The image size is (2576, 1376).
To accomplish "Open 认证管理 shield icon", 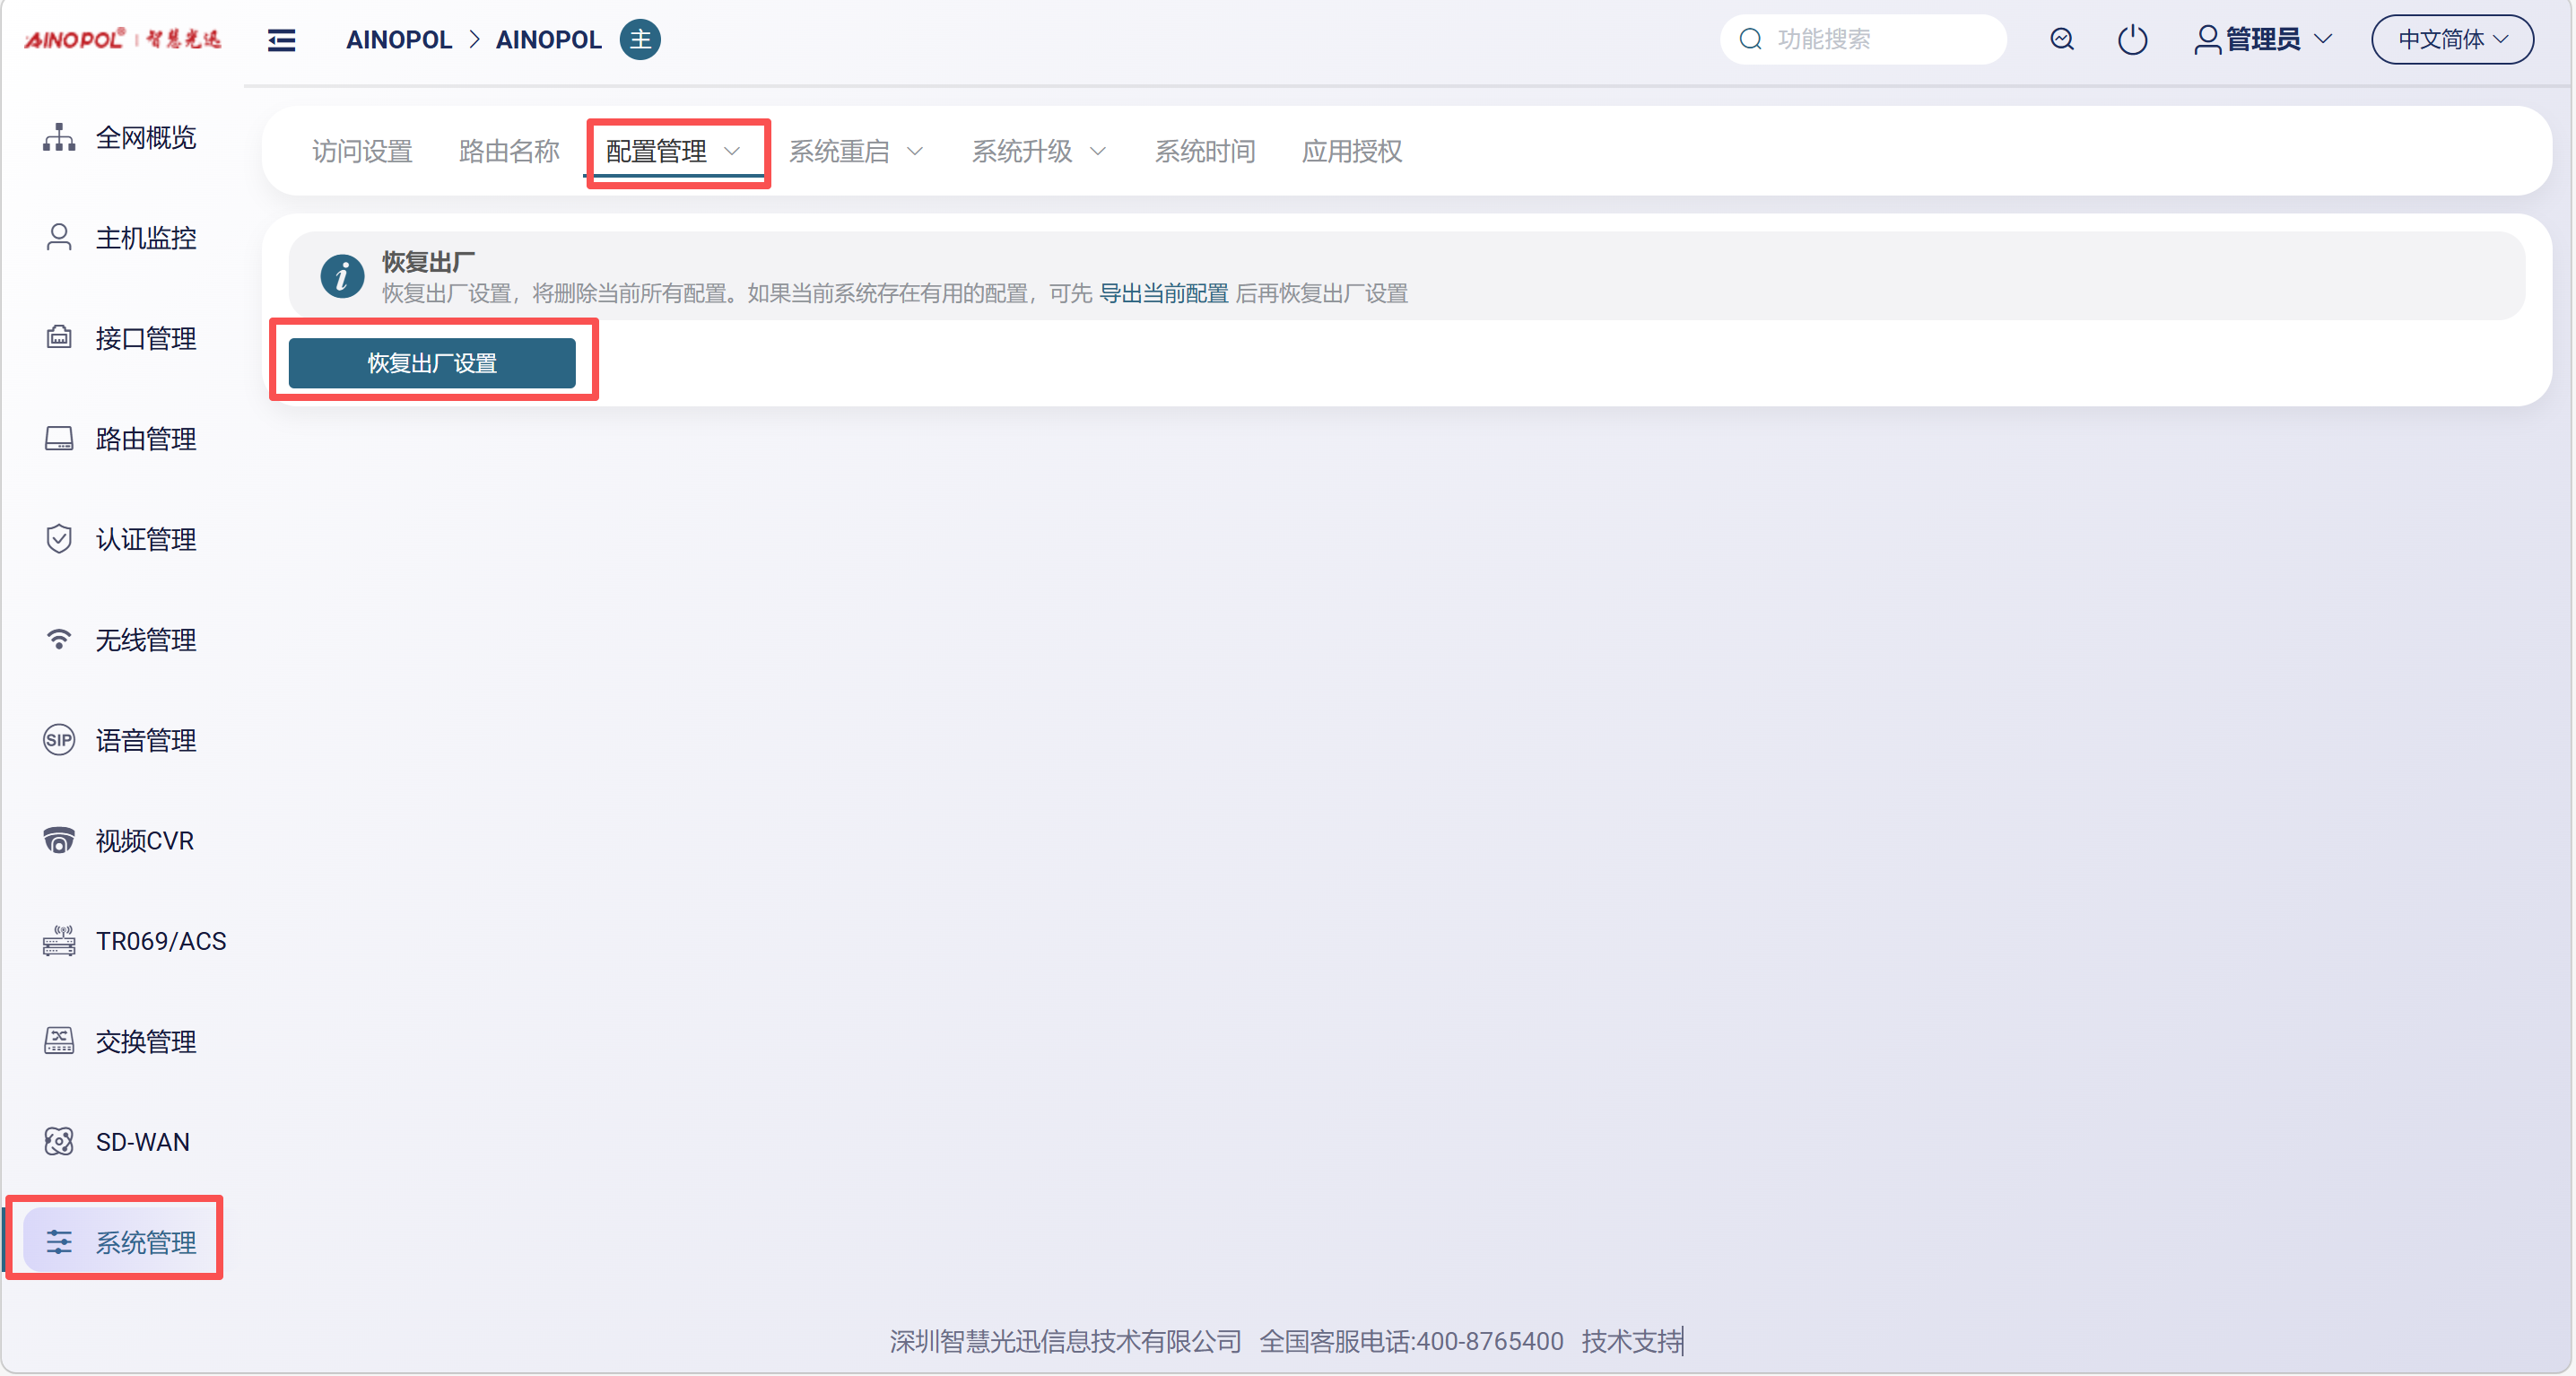I will click(59, 539).
